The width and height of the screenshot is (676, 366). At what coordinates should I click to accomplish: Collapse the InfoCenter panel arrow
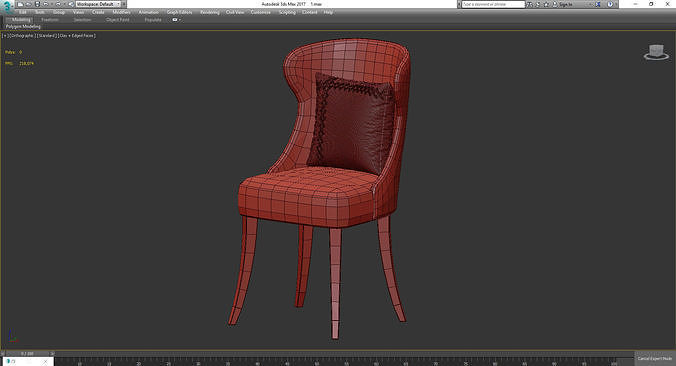(459, 4)
